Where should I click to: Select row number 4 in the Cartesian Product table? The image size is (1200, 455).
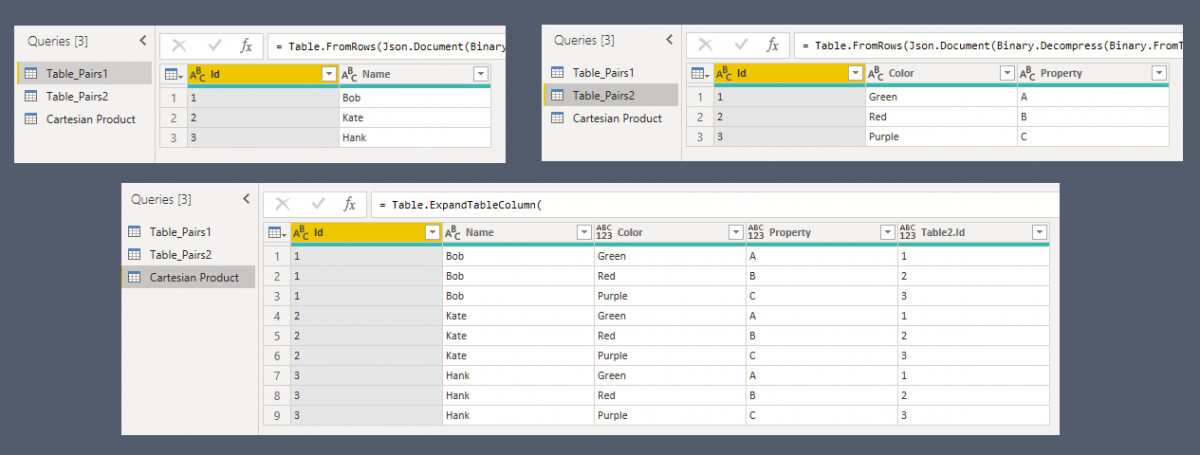click(277, 315)
